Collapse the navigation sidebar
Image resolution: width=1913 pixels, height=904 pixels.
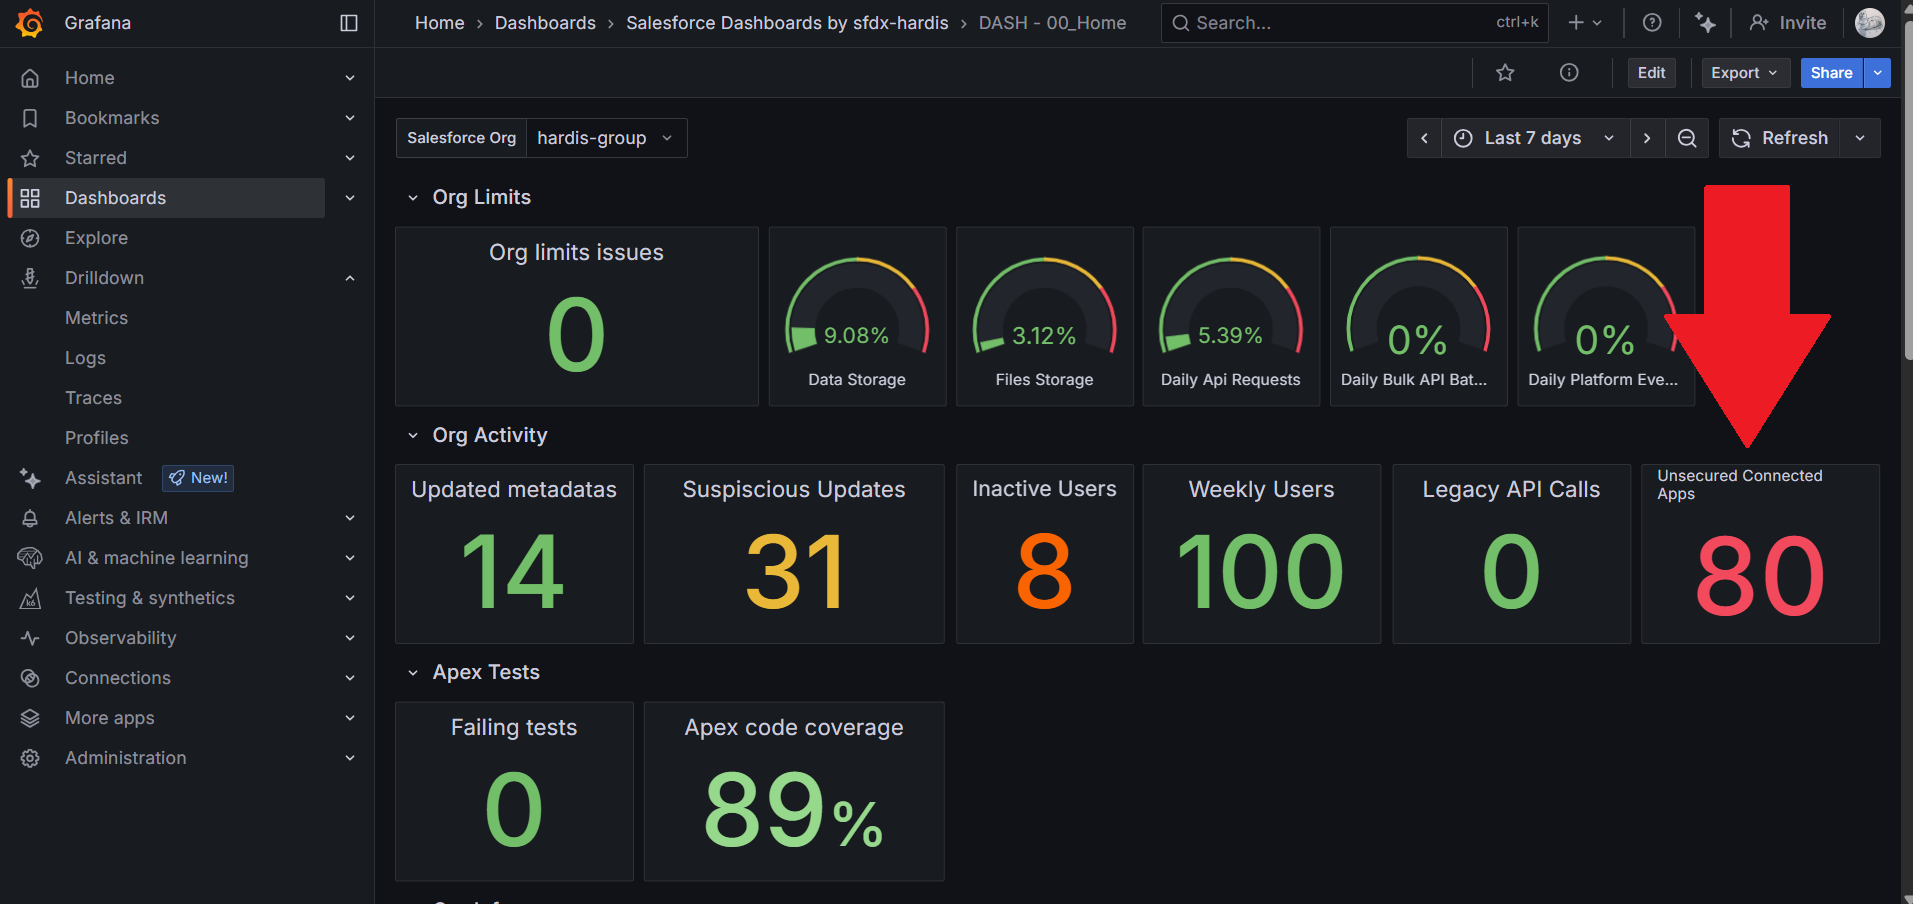click(348, 22)
